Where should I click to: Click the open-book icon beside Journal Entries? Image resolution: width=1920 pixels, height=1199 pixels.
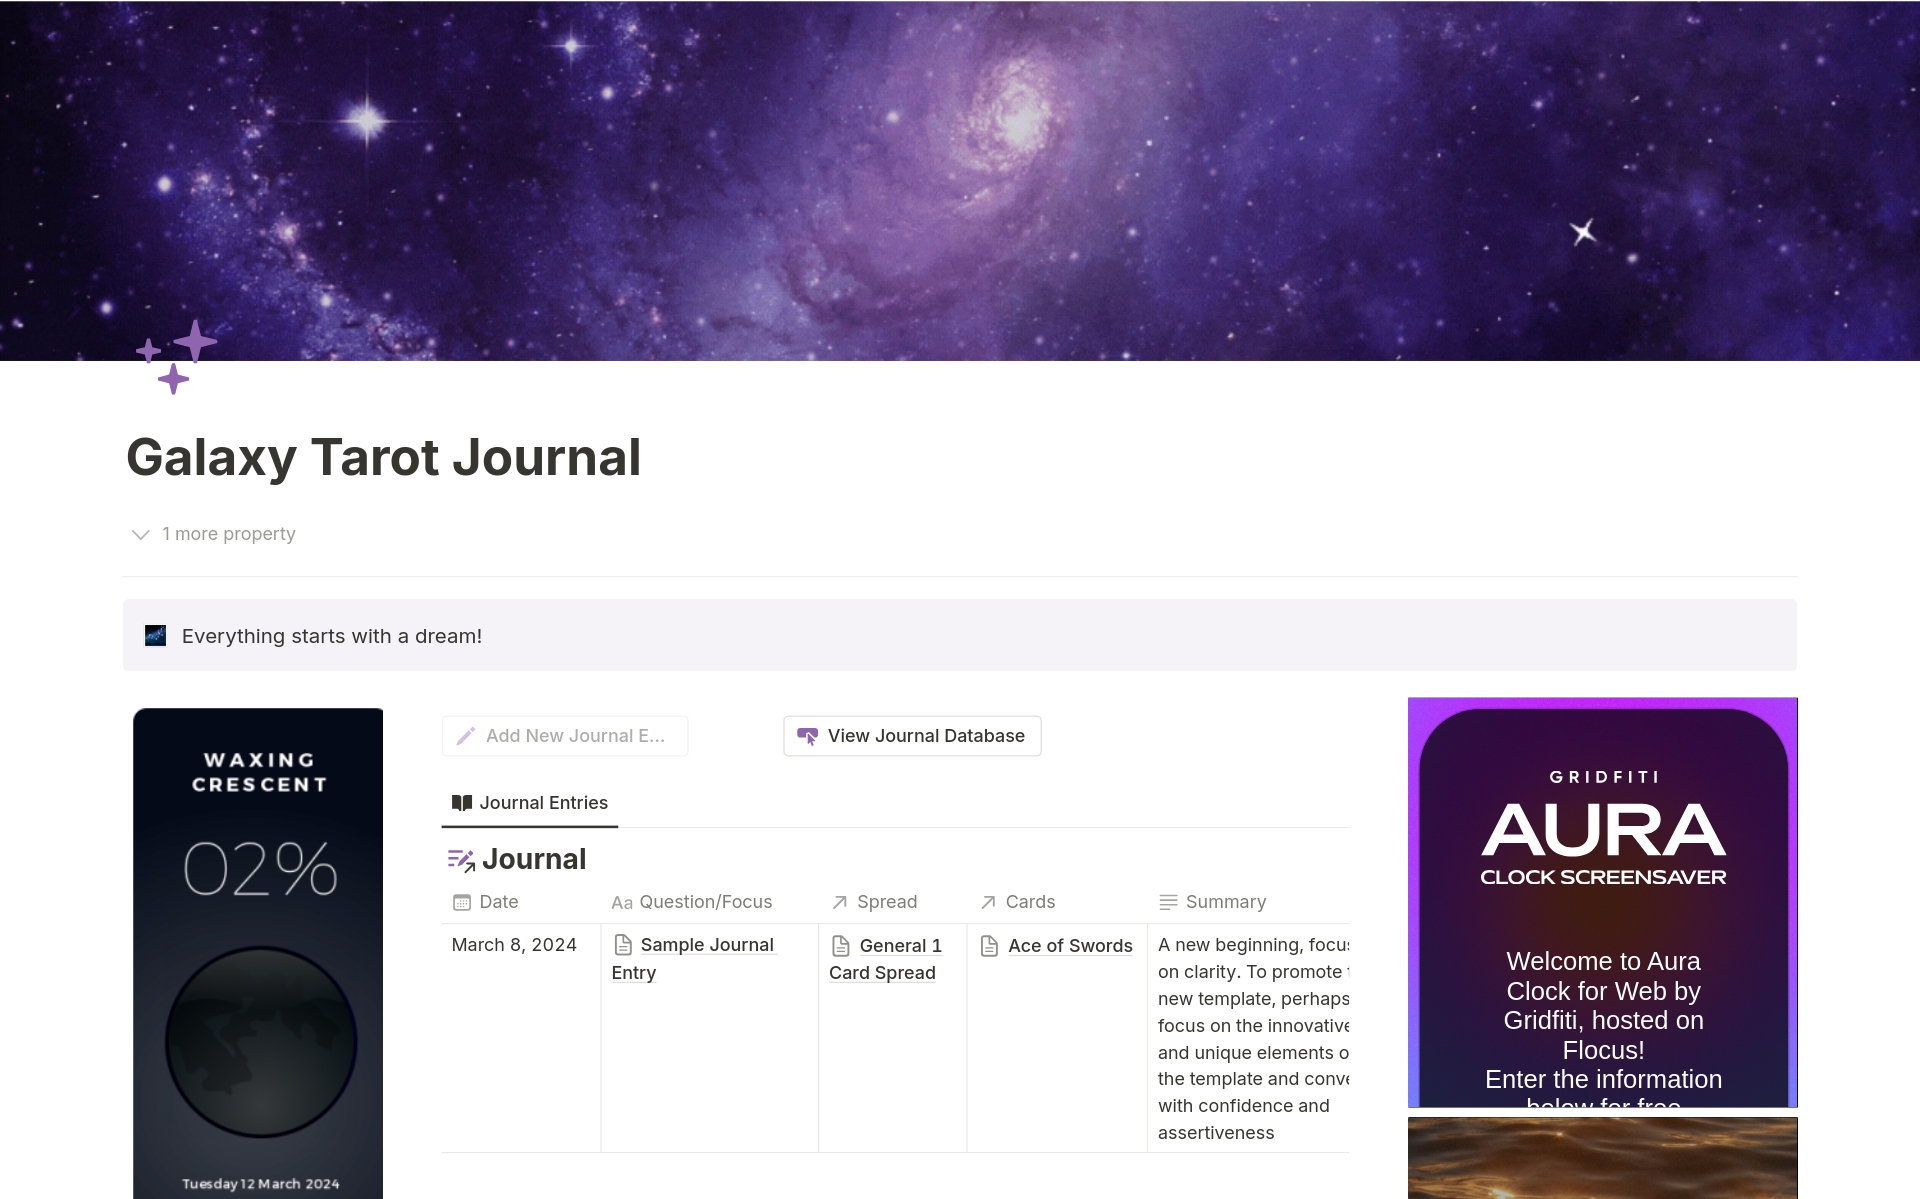click(x=461, y=802)
